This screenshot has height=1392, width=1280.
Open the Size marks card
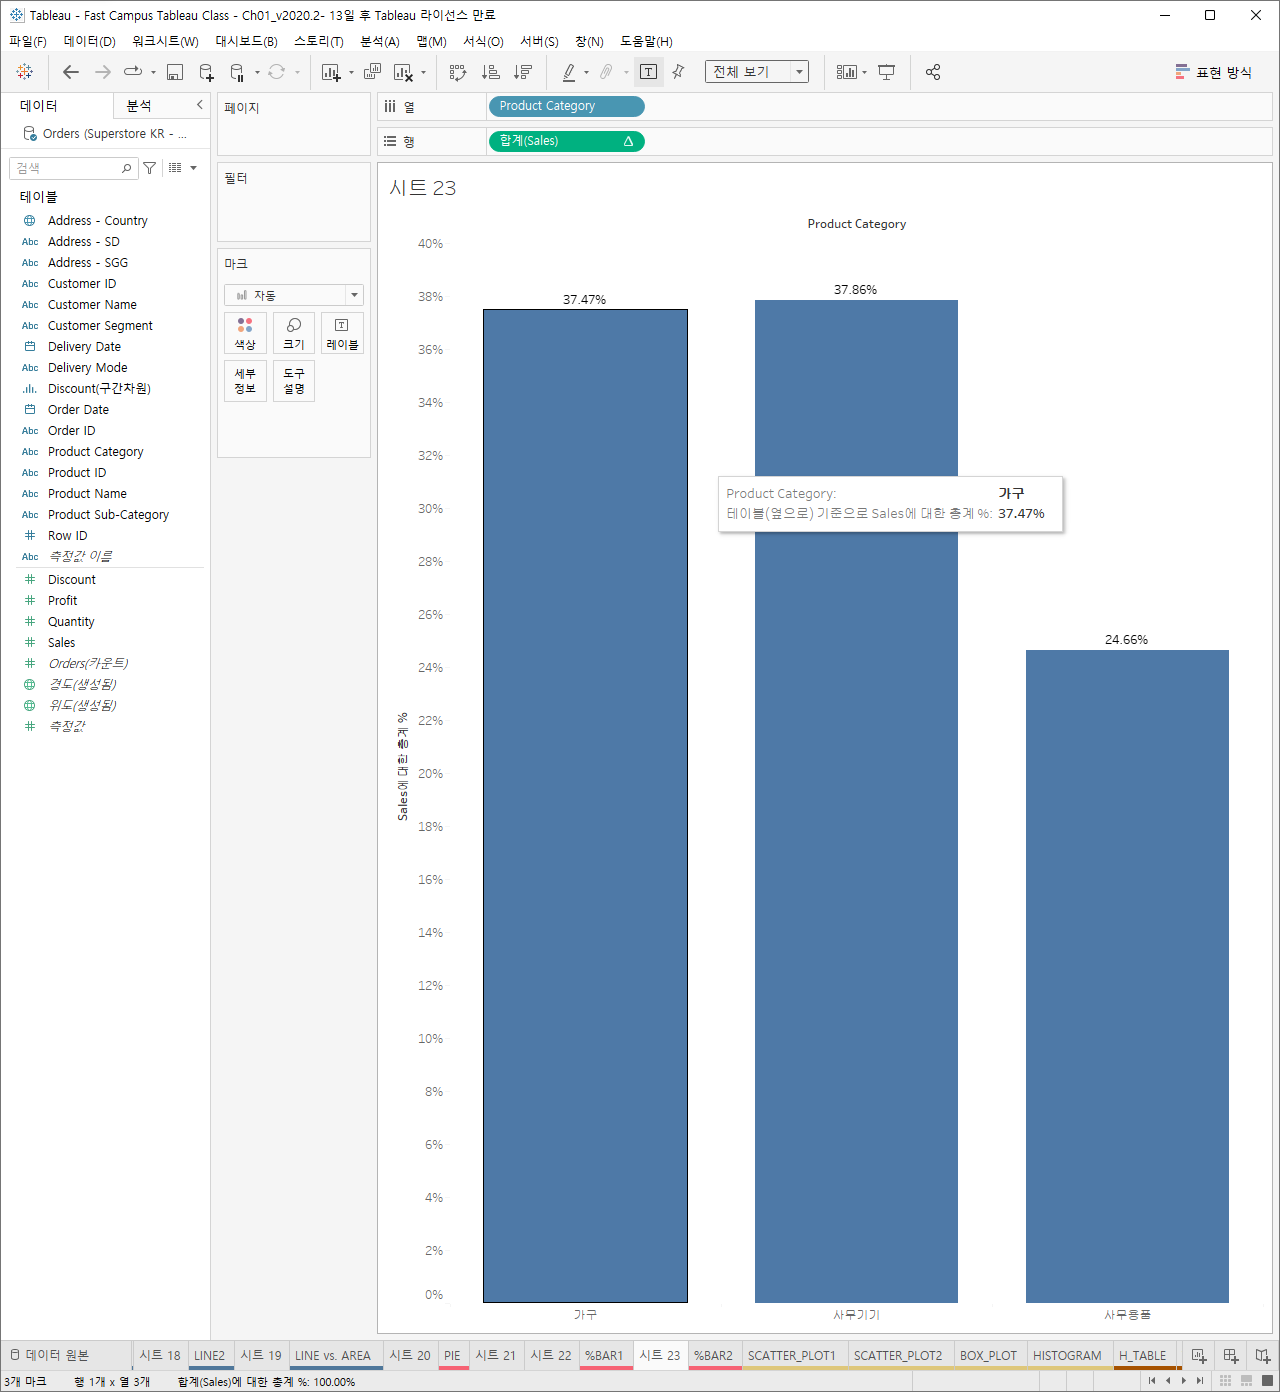[294, 333]
